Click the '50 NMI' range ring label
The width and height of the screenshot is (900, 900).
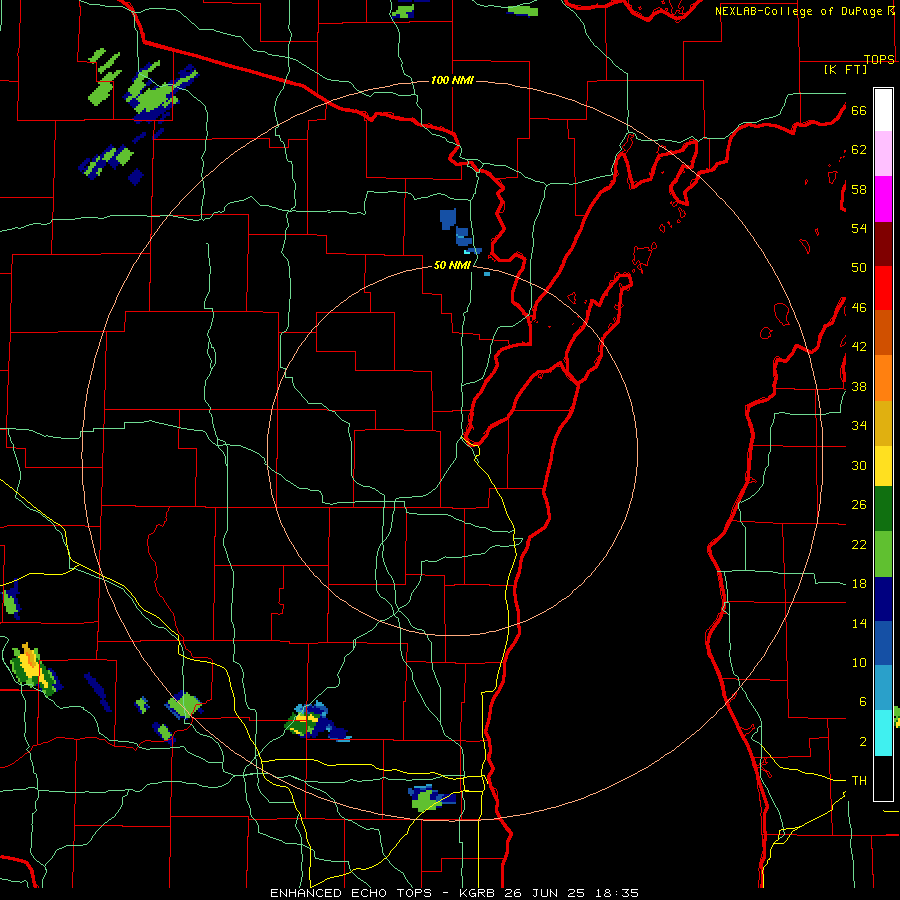(452, 265)
